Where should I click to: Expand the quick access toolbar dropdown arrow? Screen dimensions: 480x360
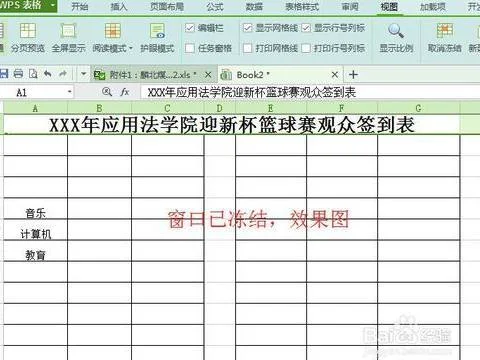tap(83, 74)
